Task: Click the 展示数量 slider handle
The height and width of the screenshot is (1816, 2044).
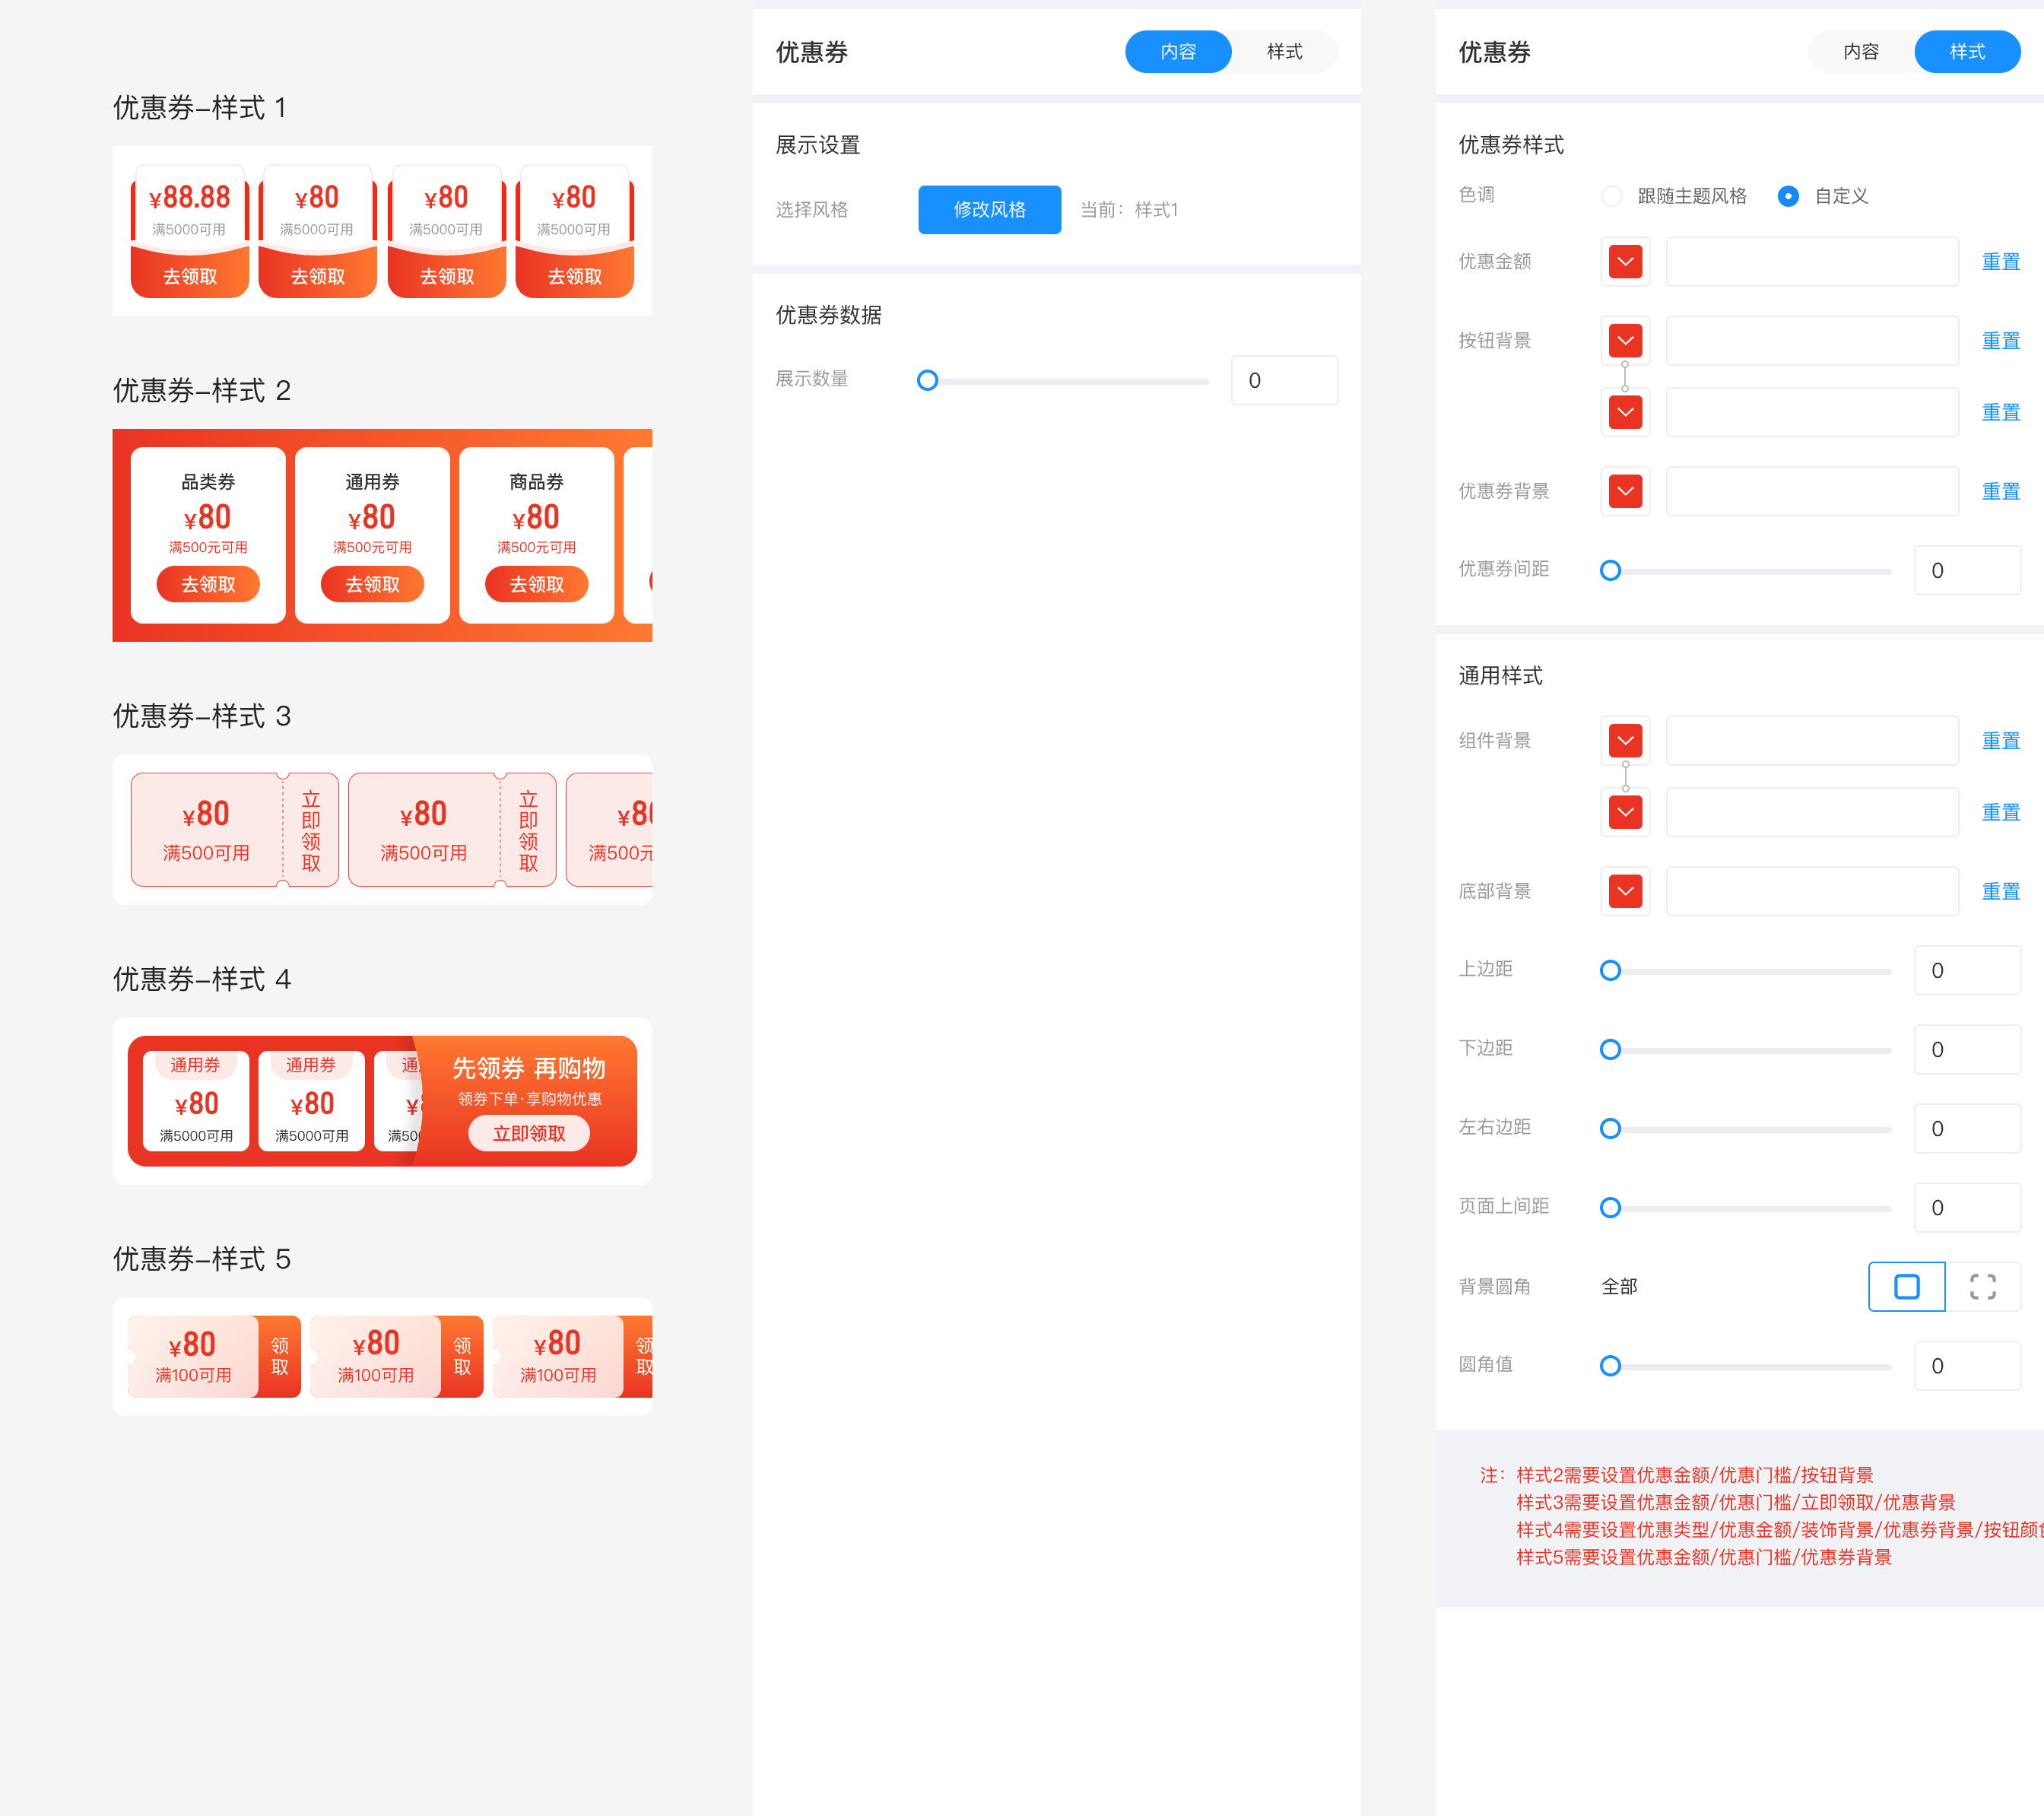Action: coord(927,380)
